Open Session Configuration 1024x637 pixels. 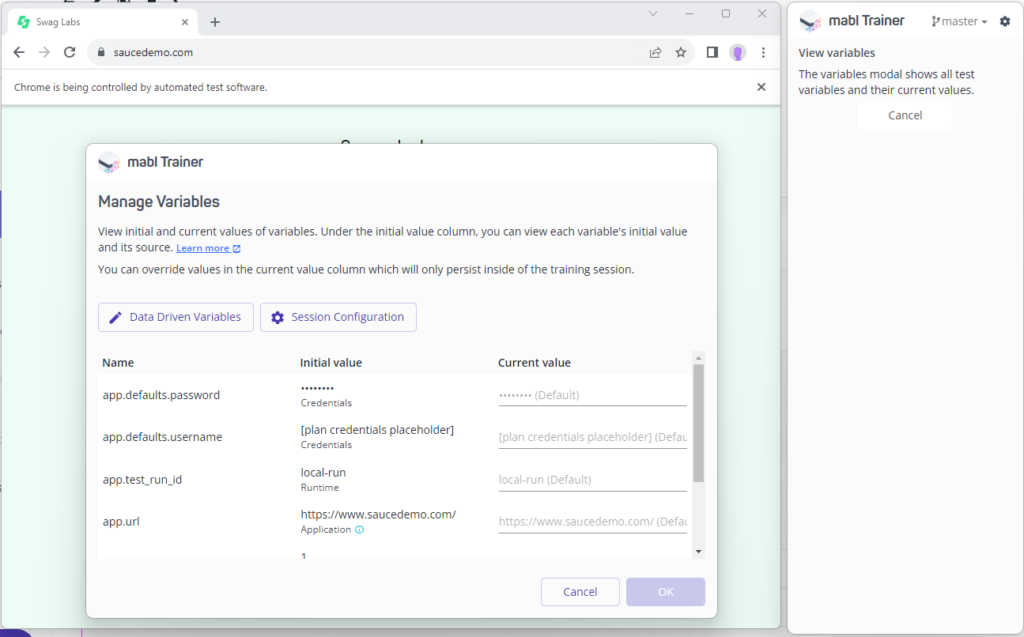click(x=338, y=317)
